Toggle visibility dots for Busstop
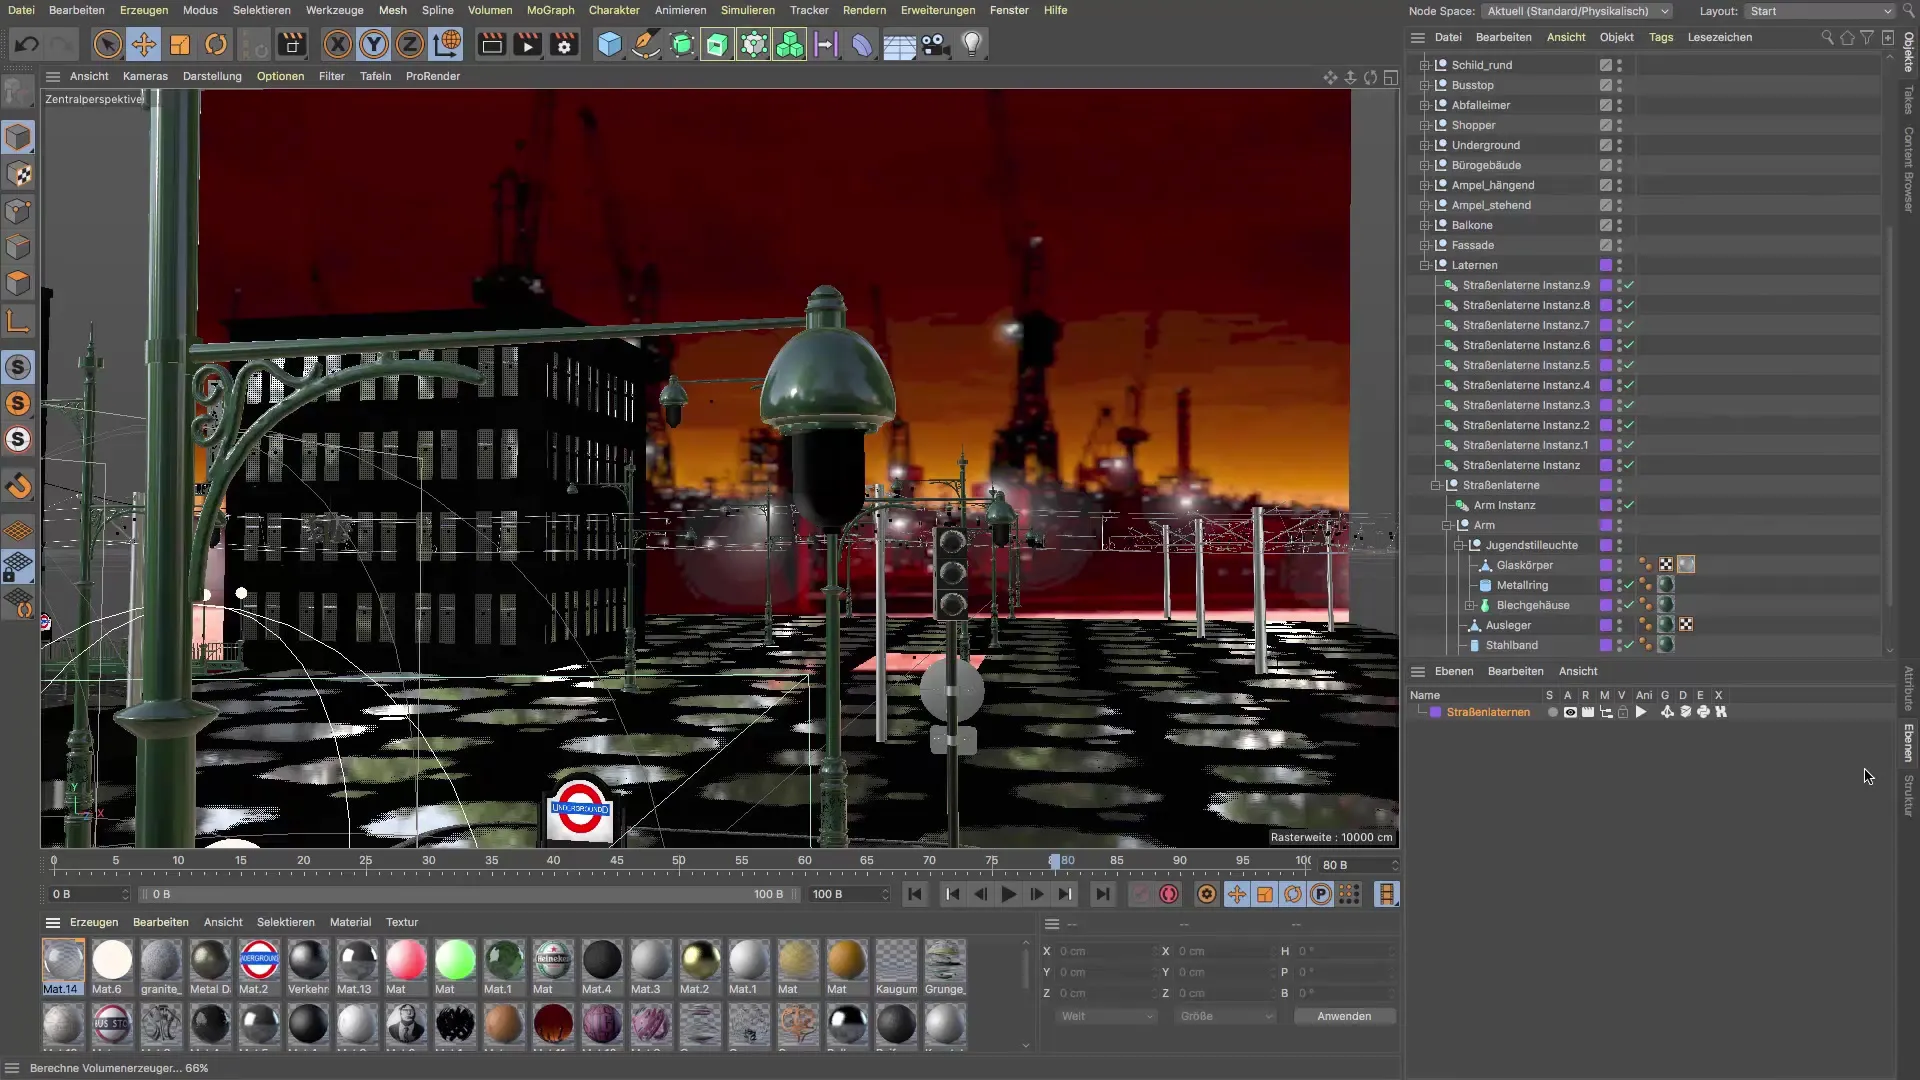 coord(1619,85)
